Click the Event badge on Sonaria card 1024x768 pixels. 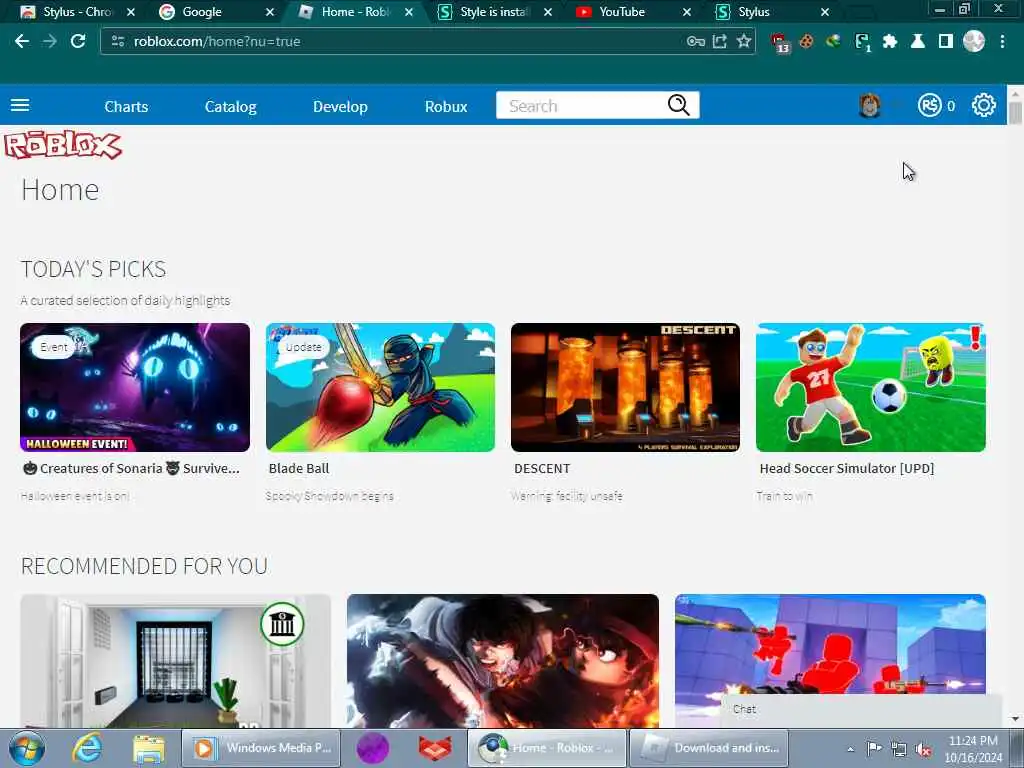54,347
